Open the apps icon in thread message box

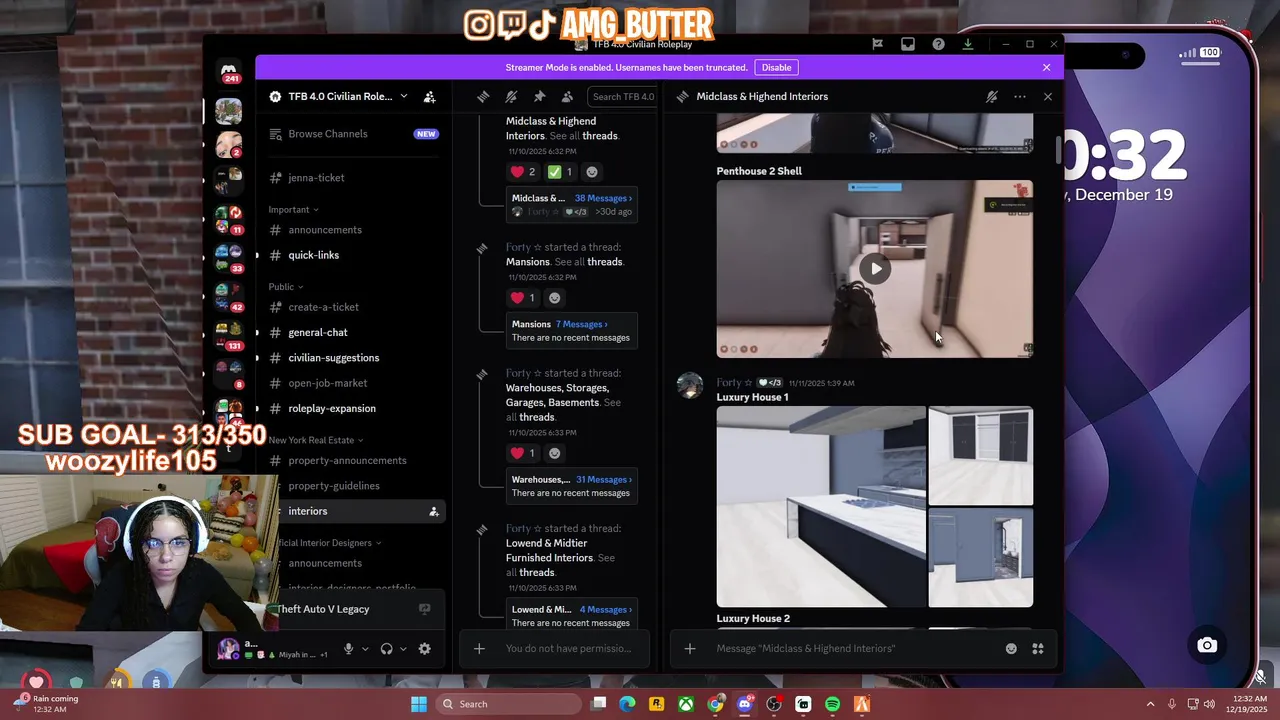click(x=1038, y=649)
